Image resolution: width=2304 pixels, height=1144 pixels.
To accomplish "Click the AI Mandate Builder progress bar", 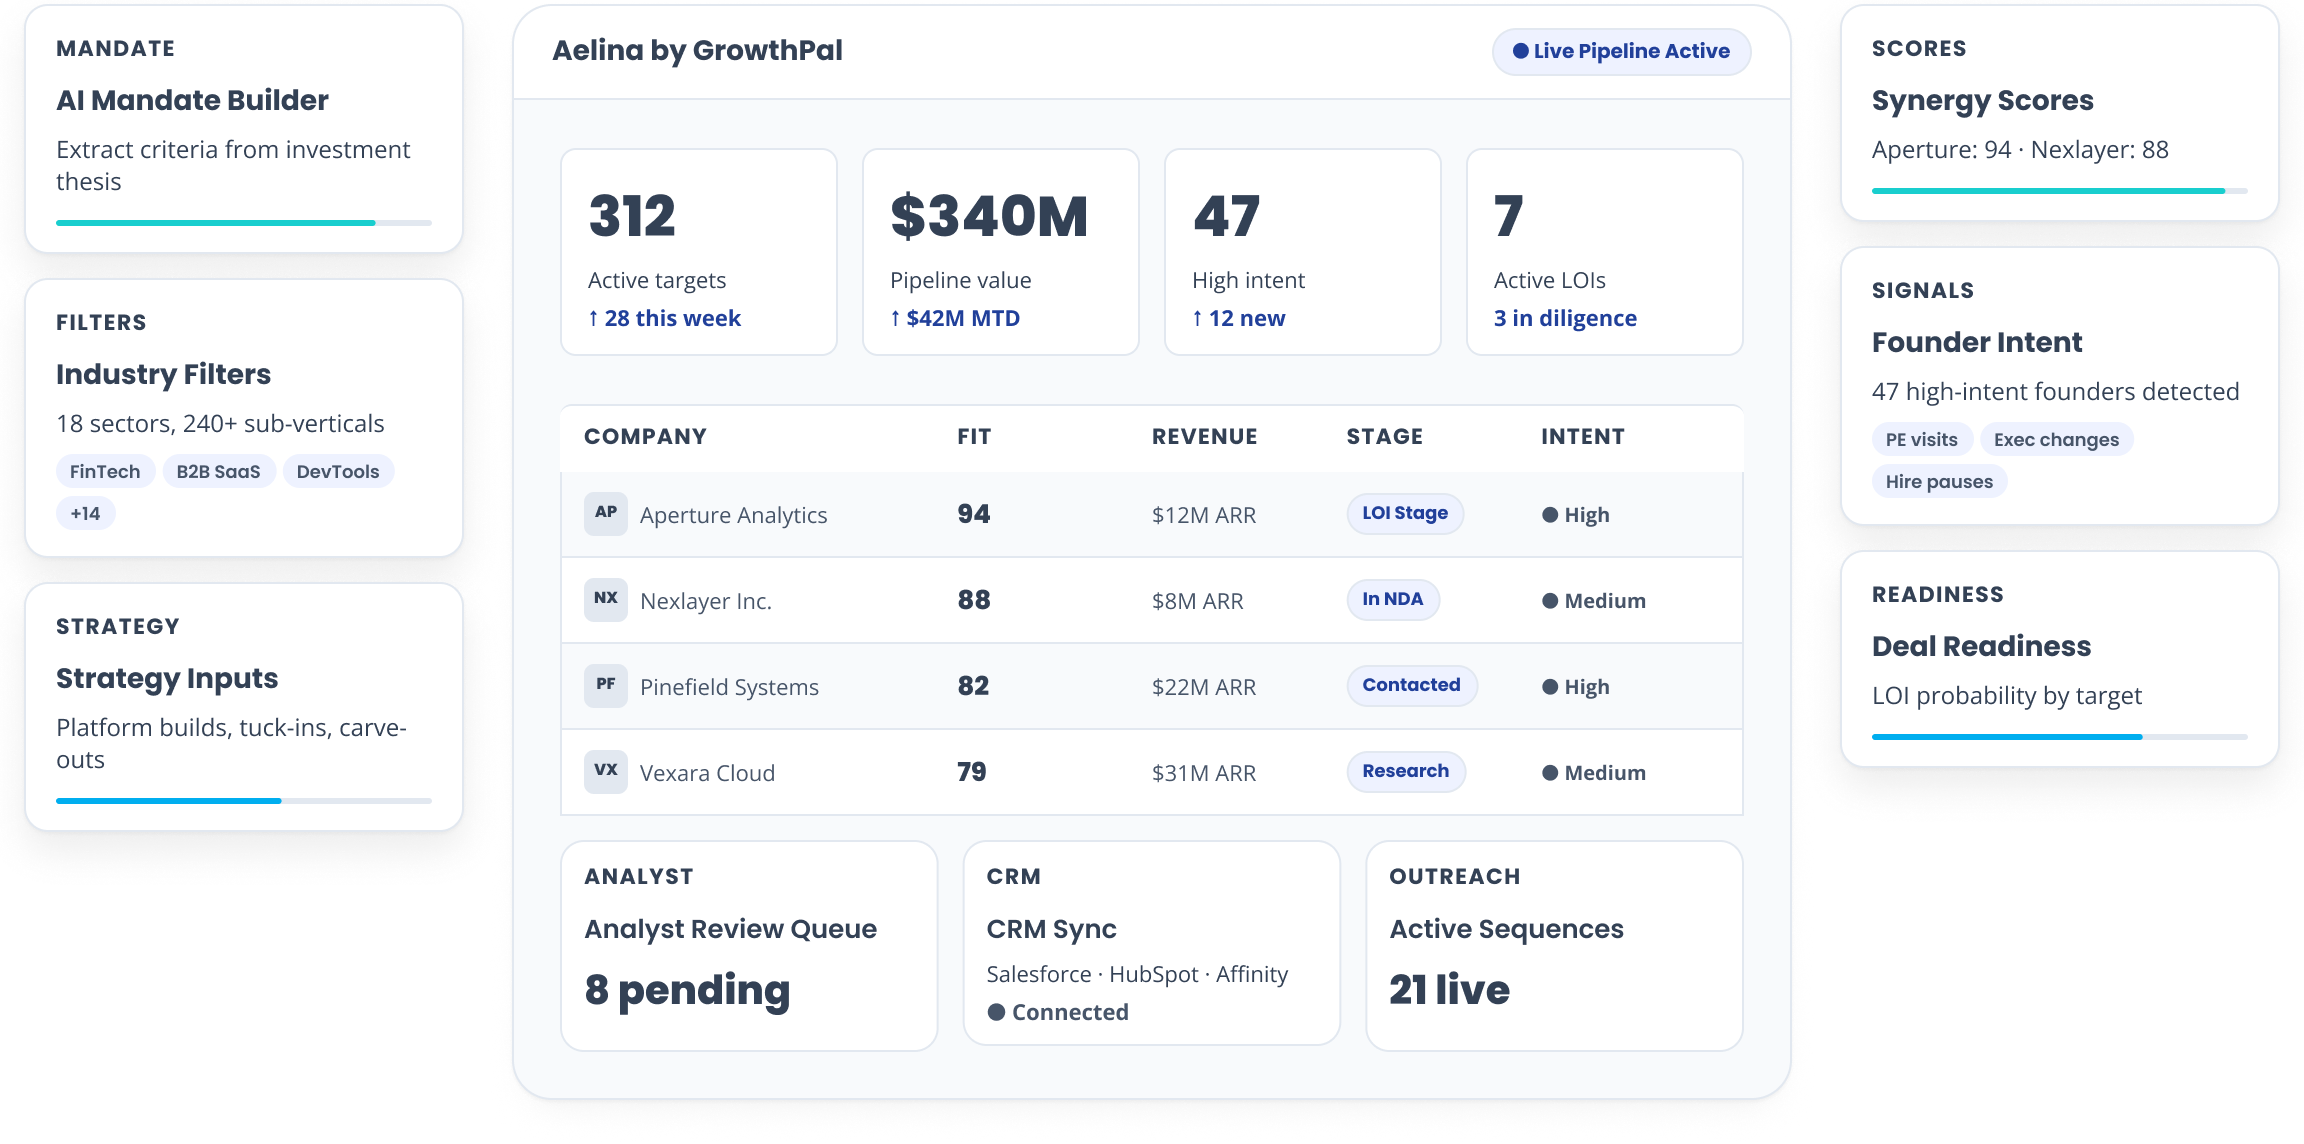I will coord(244,223).
